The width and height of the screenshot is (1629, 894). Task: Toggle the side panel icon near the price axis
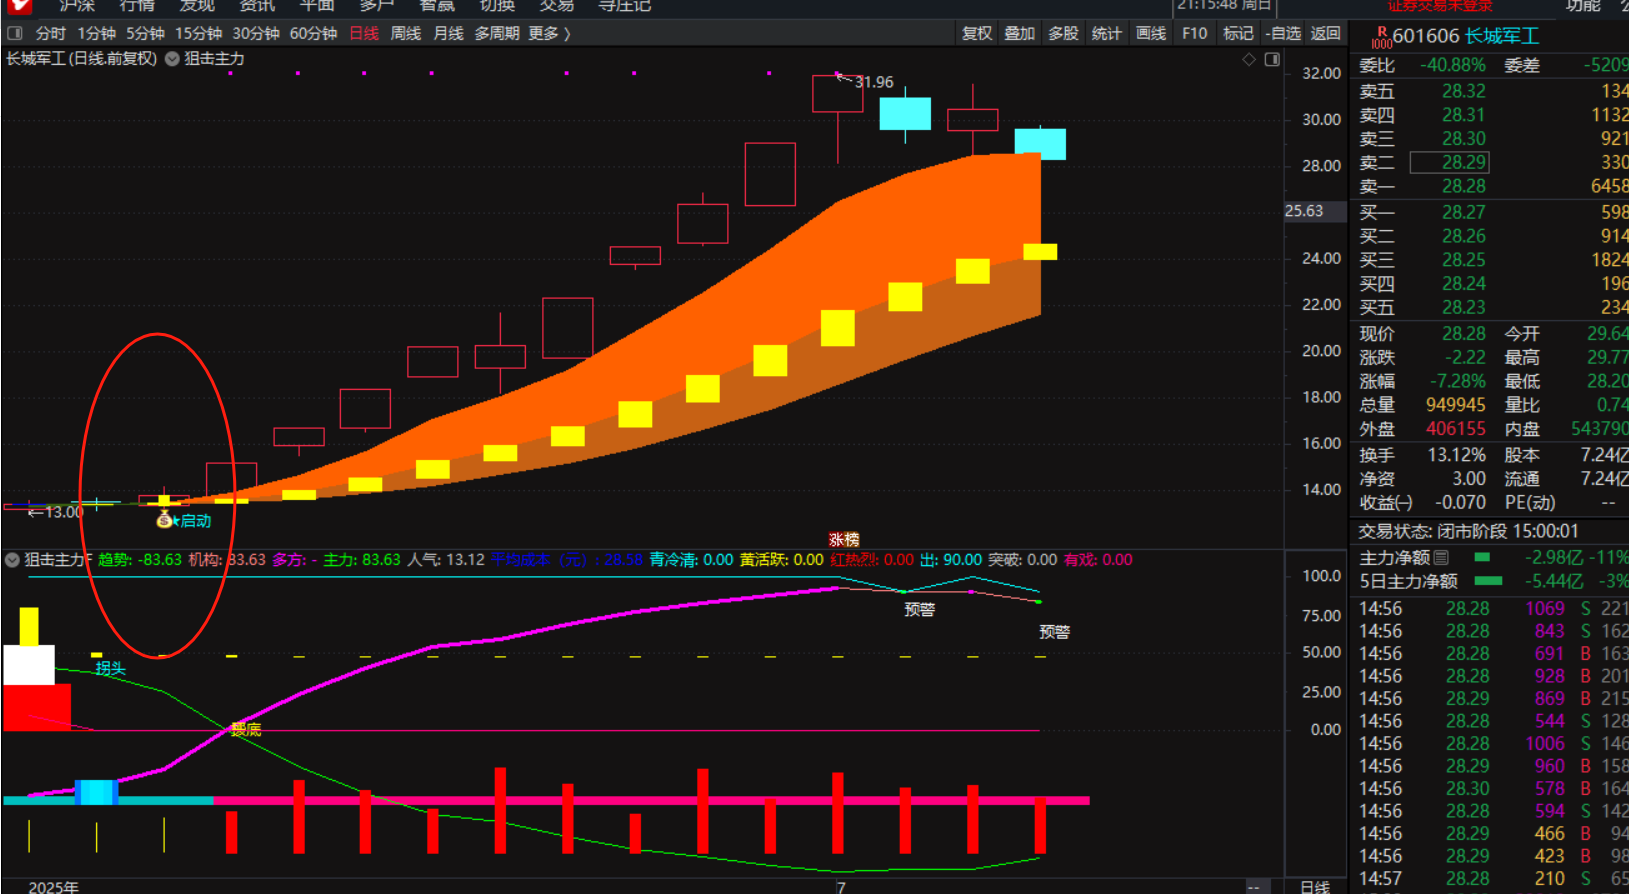click(x=1272, y=60)
